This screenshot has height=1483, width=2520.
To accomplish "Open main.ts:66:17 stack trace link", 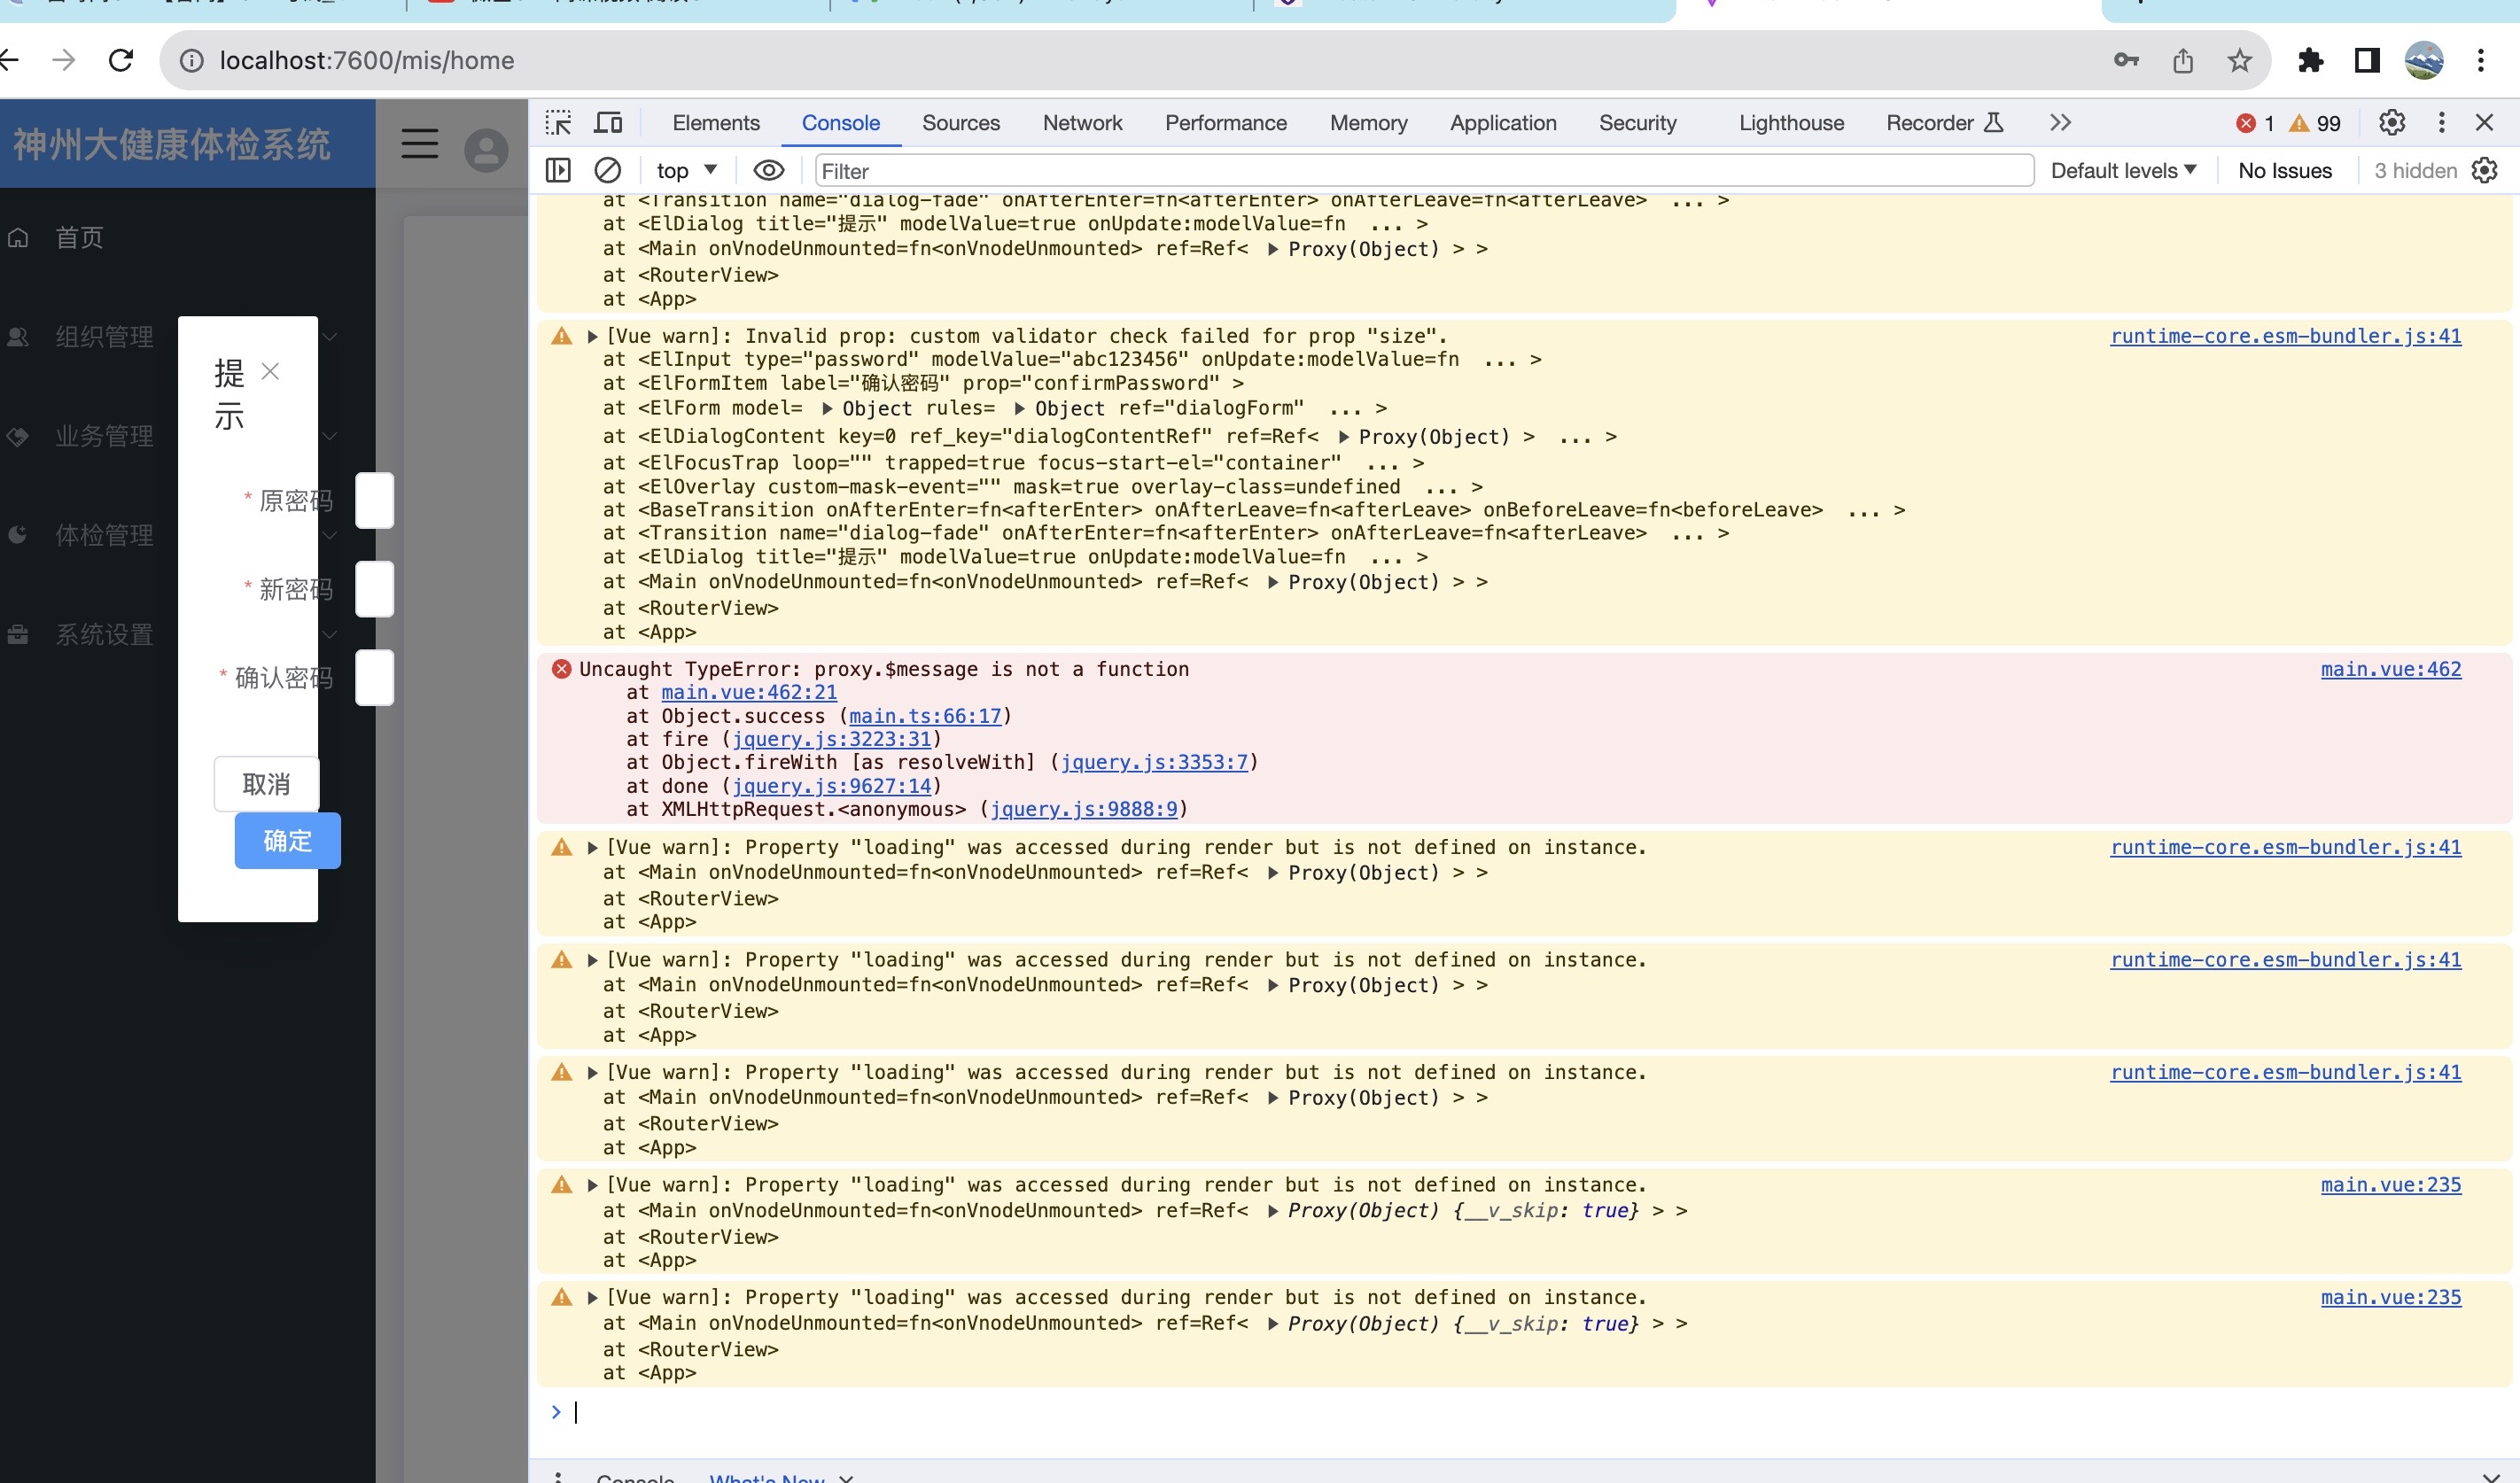I will click(925, 716).
